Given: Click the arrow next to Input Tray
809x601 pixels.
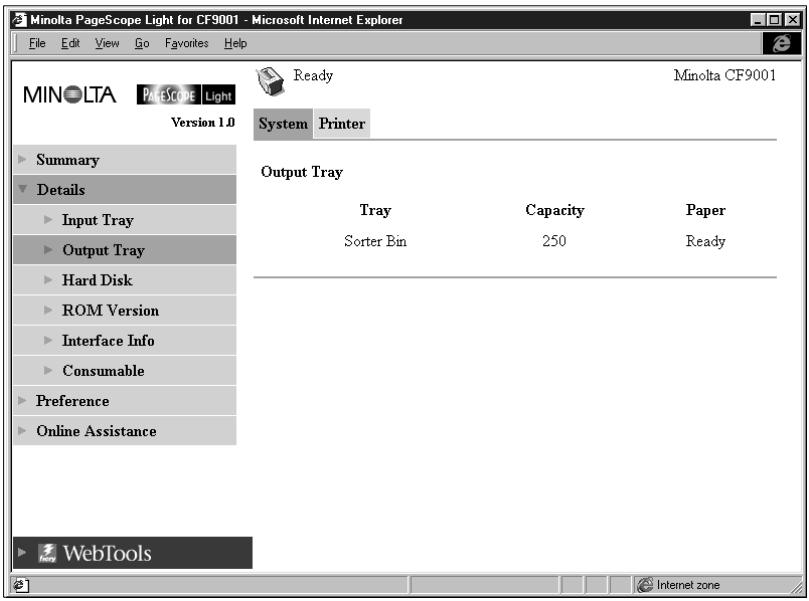Looking at the screenshot, I should tap(48, 219).
